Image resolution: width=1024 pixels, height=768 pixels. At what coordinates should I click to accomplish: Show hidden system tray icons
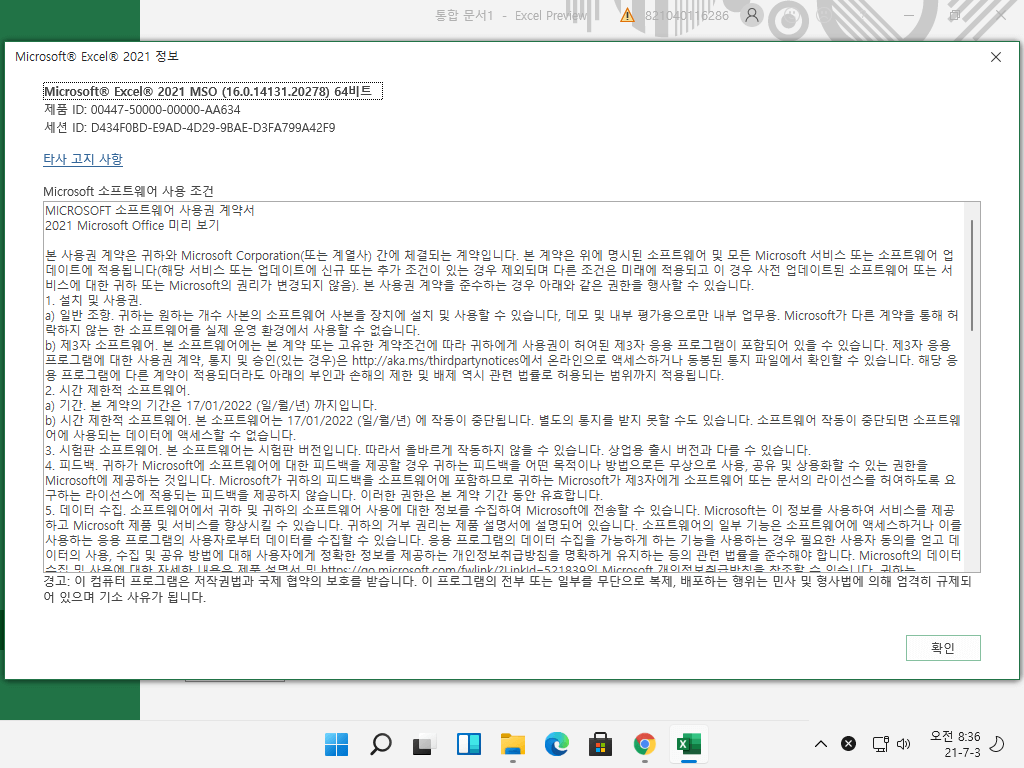pos(821,744)
